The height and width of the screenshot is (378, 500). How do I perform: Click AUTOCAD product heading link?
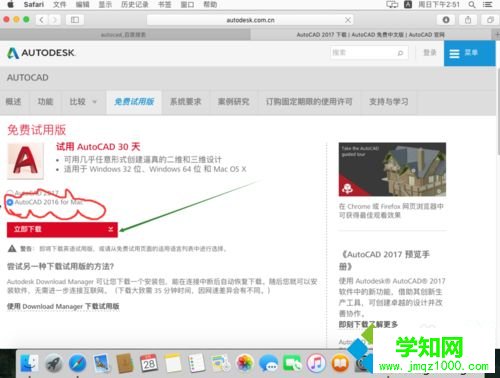click(28, 78)
